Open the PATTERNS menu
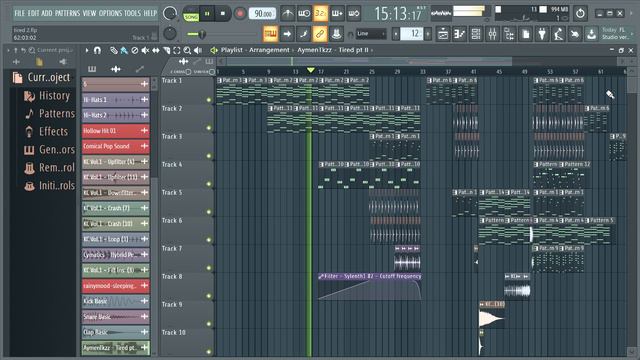The image size is (640, 360). pyautogui.click(x=67, y=13)
